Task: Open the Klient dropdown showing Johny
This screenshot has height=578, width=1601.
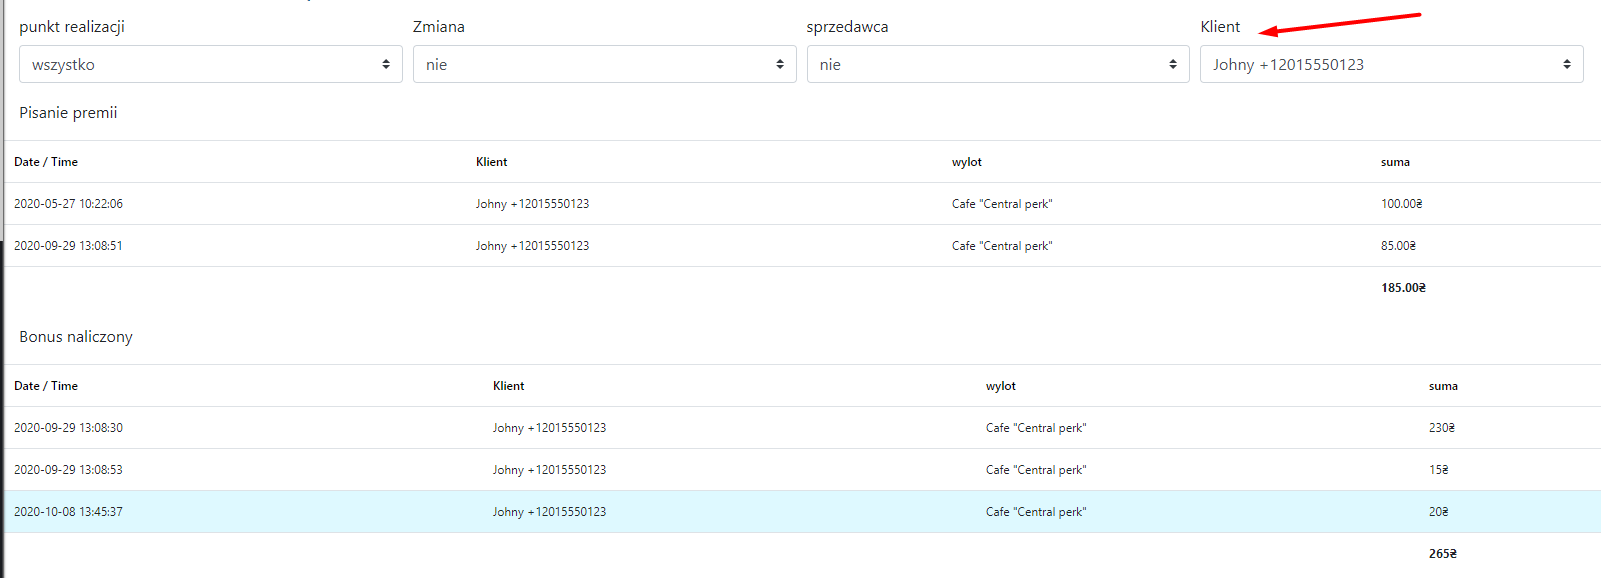Action: [x=1391, y=64]
